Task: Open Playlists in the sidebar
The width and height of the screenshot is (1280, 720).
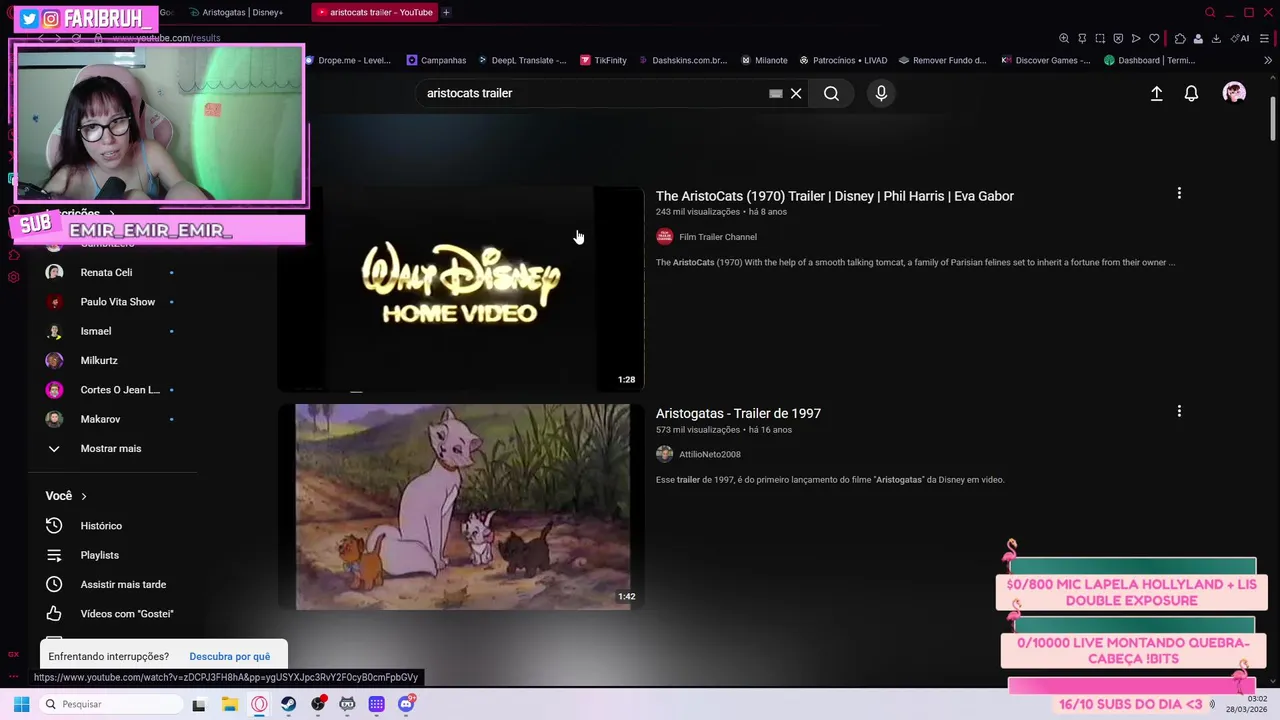Action: [x=99, y=555]
